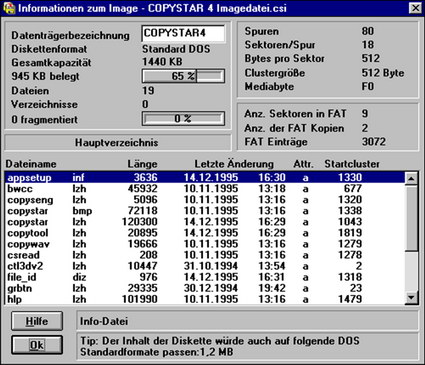Select the csread lzh file row
425x365 pixels.
click(x=204, y=255)
